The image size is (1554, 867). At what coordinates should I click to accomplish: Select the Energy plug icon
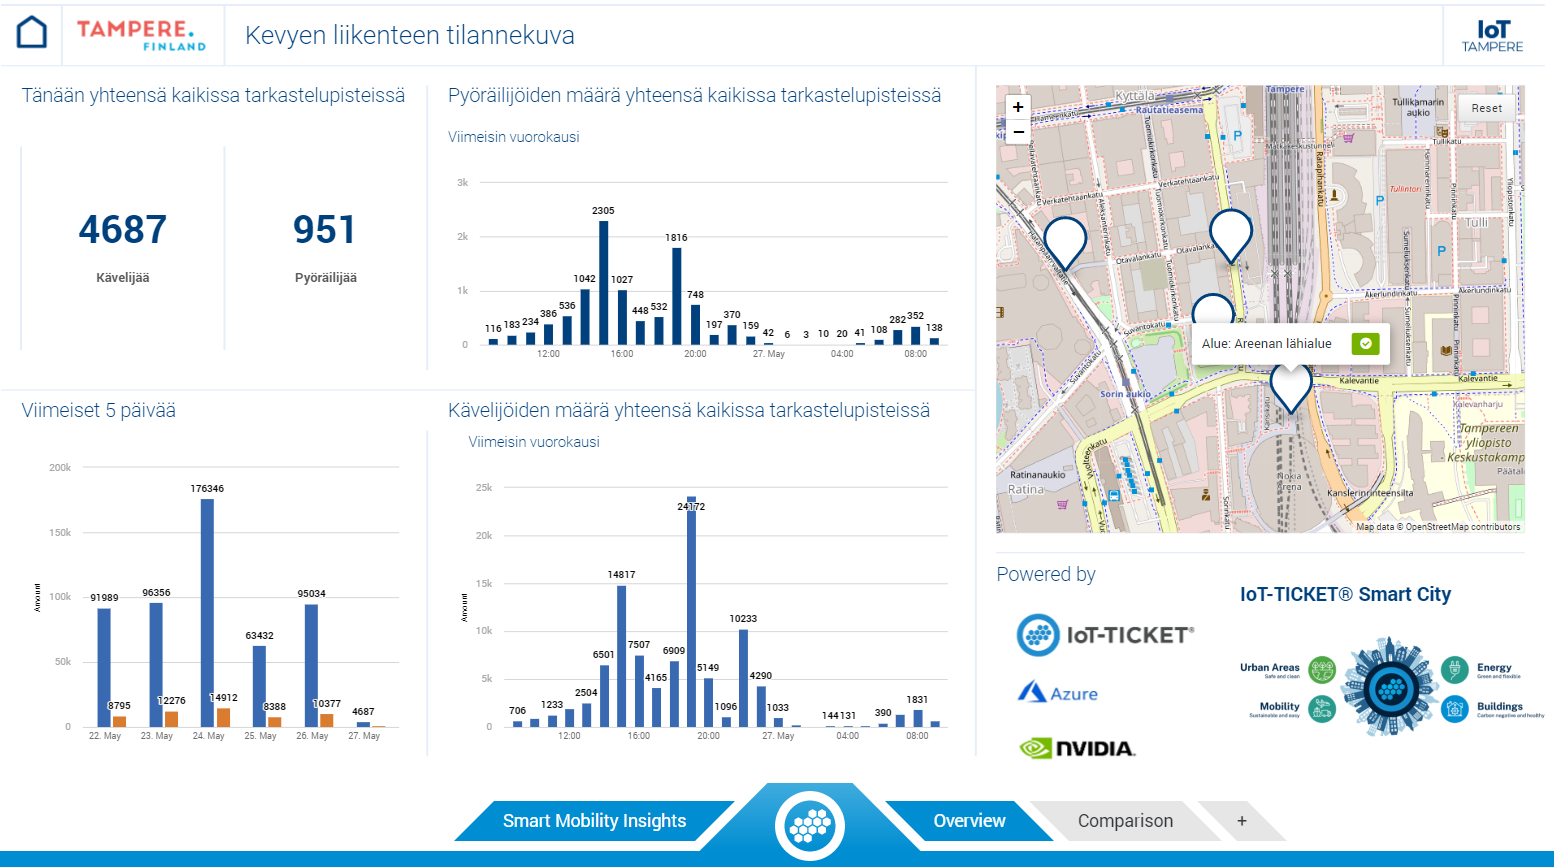point(1455,670)
